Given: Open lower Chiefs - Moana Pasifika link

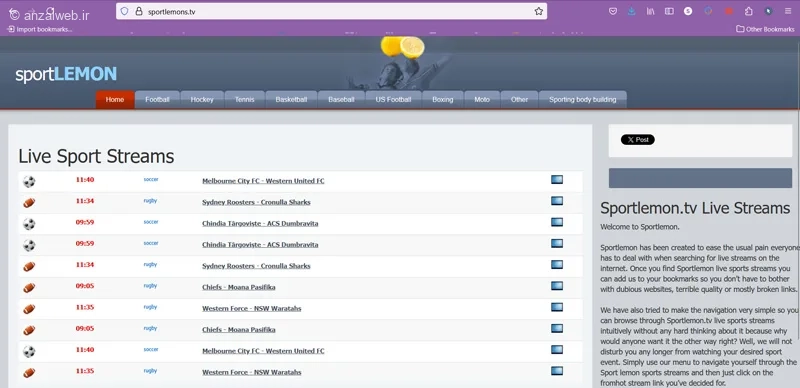Looking at the screenshot, I should pyautogui.click(x=239, y=329).
